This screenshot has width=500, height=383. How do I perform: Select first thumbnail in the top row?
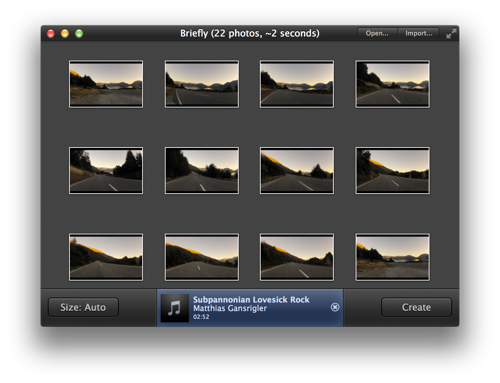point(106,84)
